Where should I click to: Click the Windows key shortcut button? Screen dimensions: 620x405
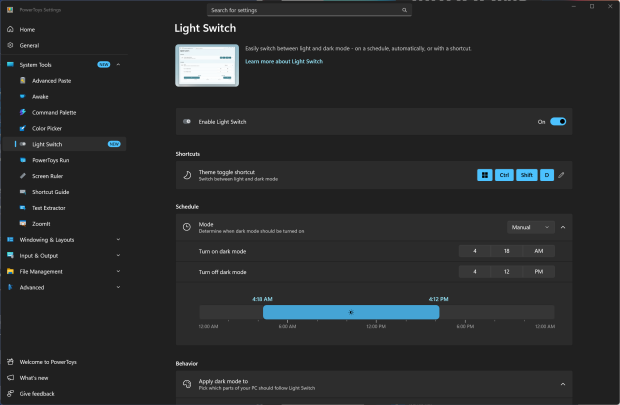pos(485,175)
